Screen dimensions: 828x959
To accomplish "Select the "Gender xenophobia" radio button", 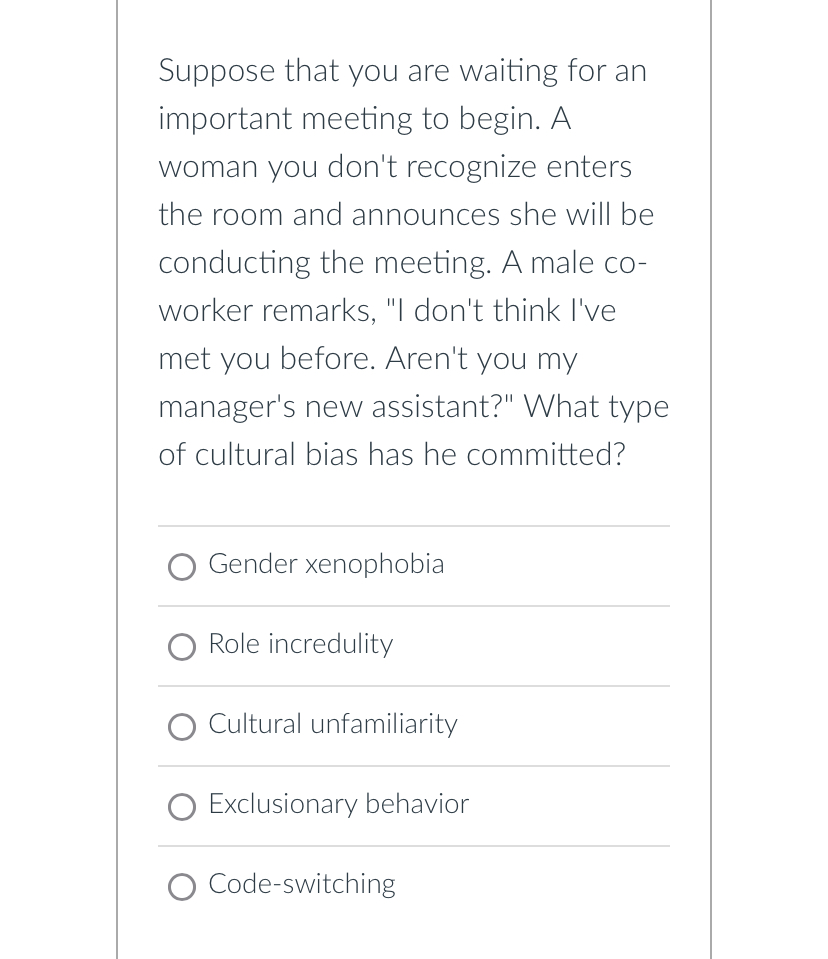I will (182, 568).
